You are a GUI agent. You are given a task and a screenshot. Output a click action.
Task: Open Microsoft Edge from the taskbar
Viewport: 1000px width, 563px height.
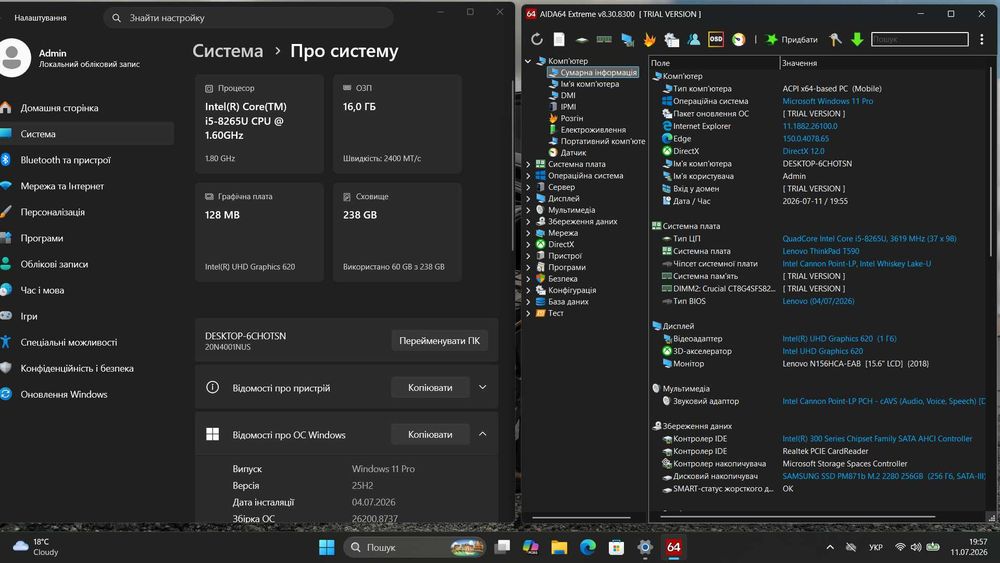(587, 547)
